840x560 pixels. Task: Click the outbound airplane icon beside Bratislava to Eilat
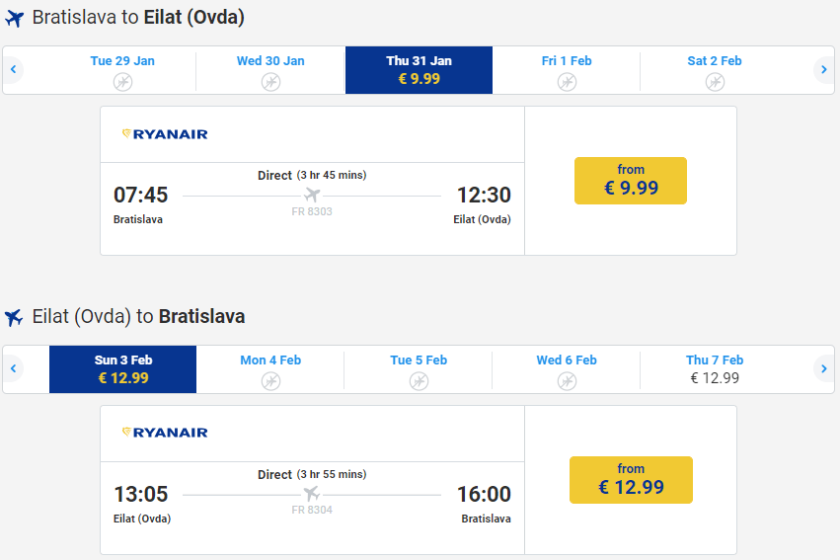(x=14, y=18)
